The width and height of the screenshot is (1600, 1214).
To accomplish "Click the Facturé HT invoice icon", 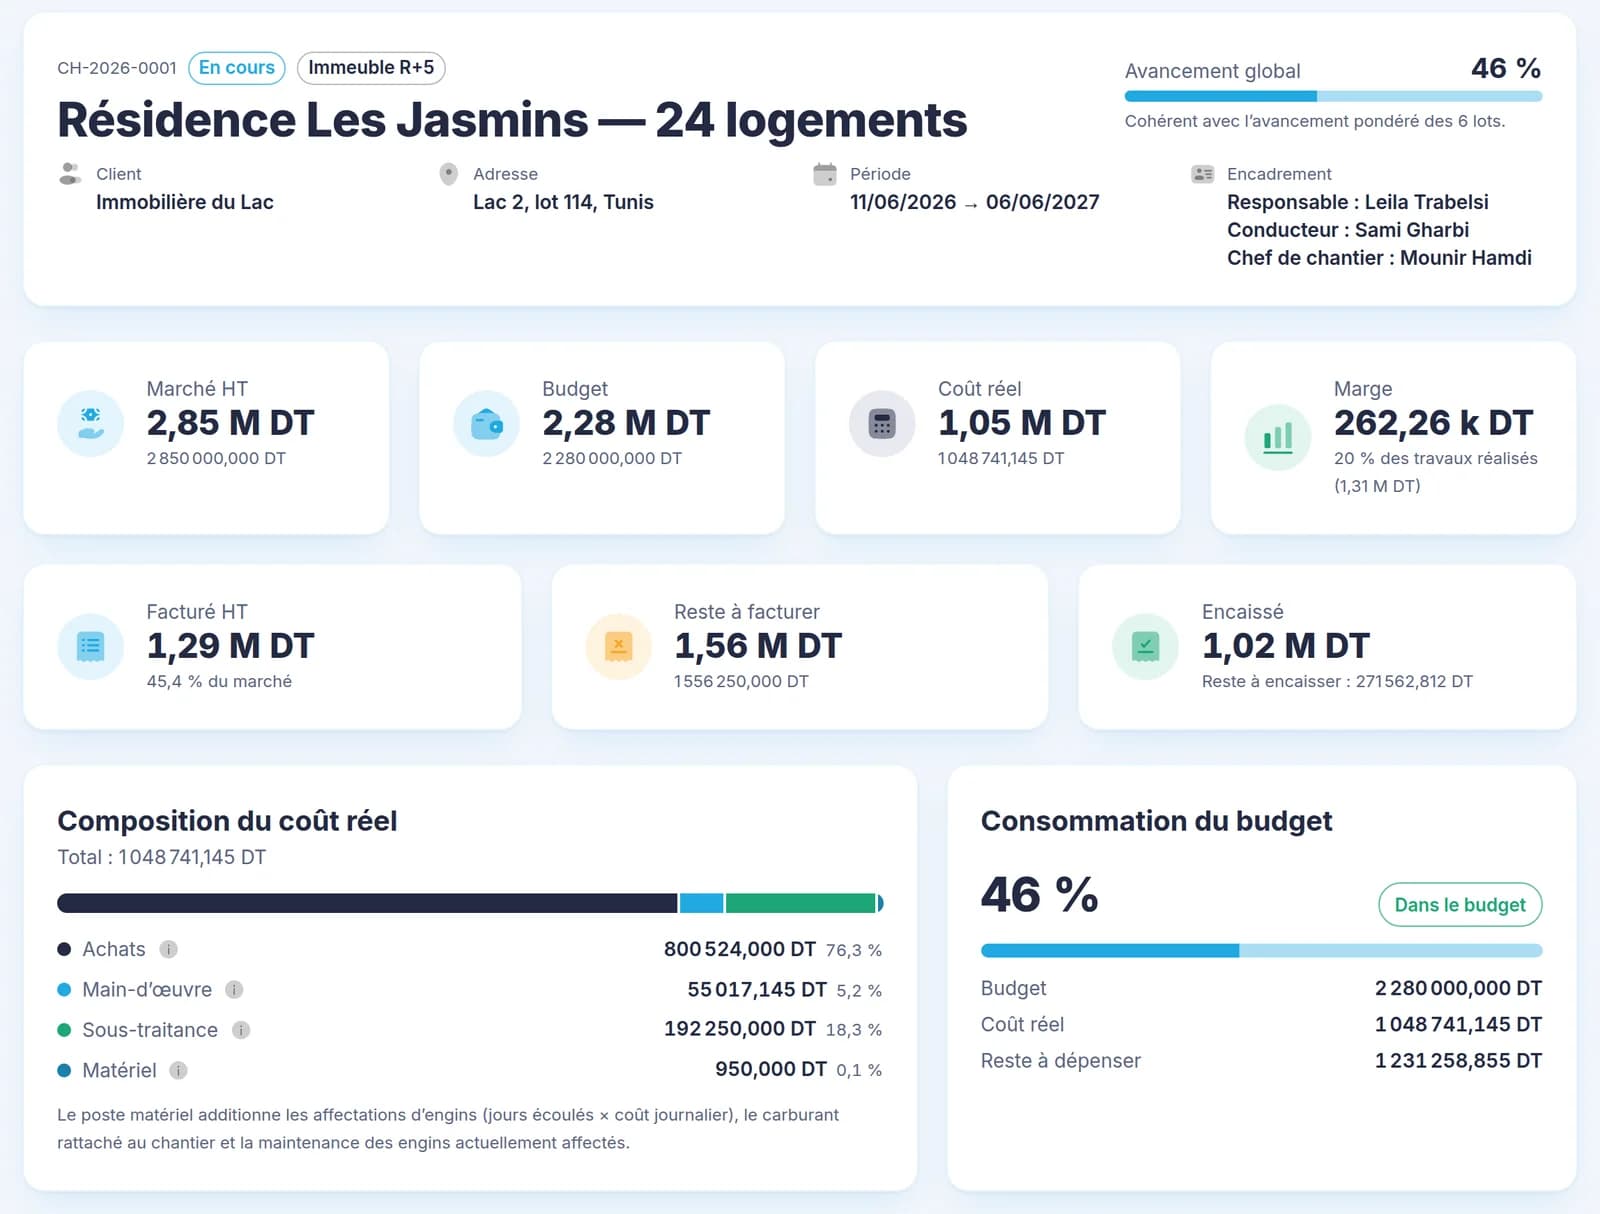I will [x=90, y=646].
